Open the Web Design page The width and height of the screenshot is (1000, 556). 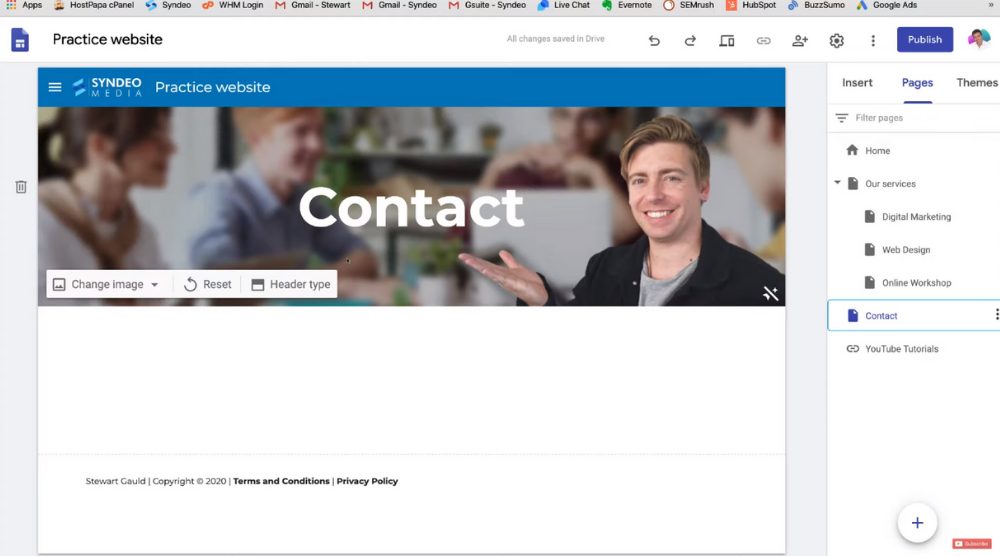[906, 250]
